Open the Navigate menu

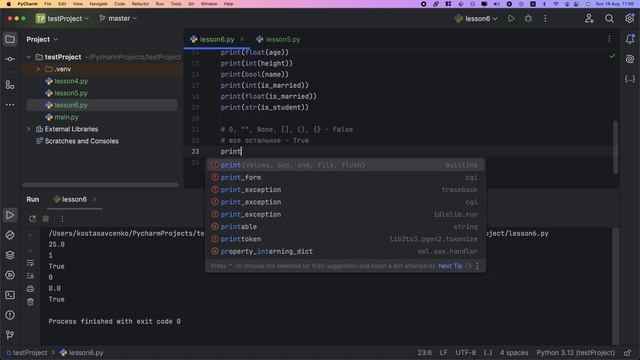tap(98, 4)
